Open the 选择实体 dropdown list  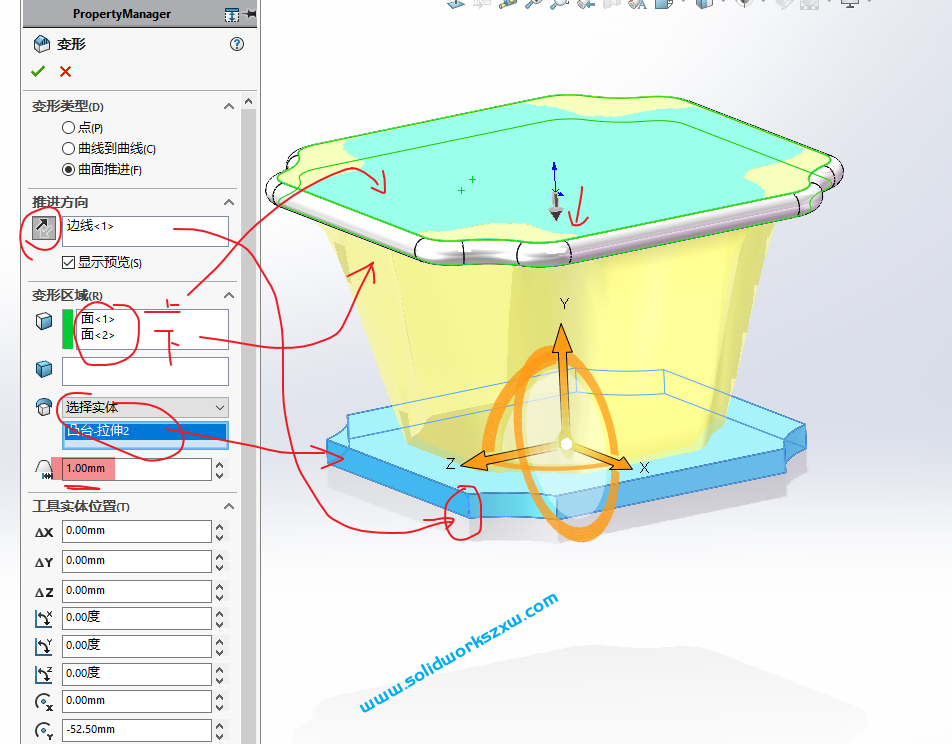click(145, 407)
